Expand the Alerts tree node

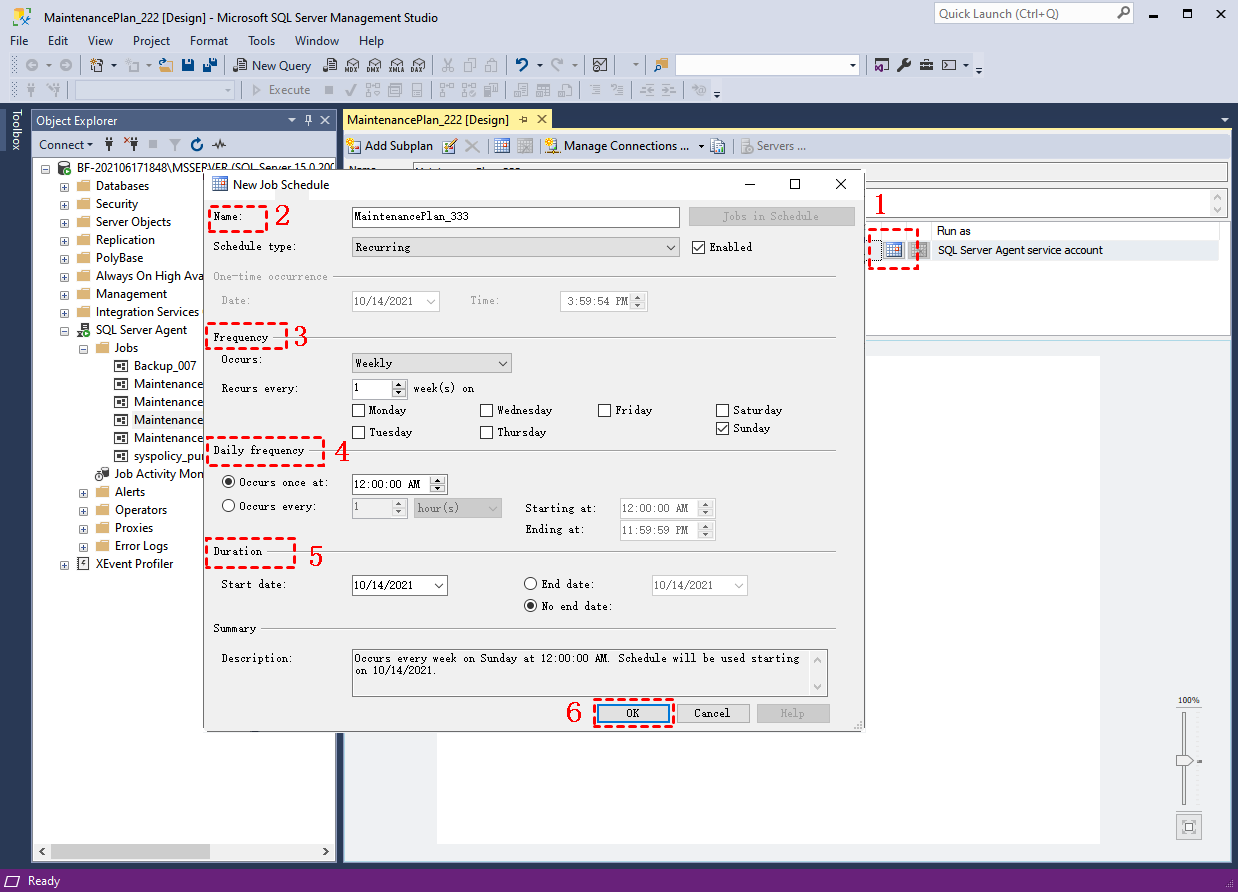tap(84, 492)
